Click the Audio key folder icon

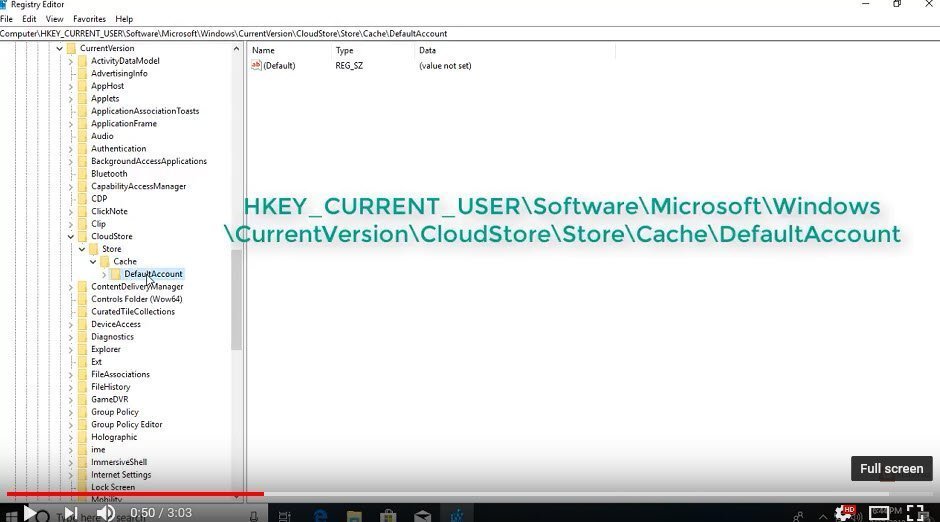(83, 136)
